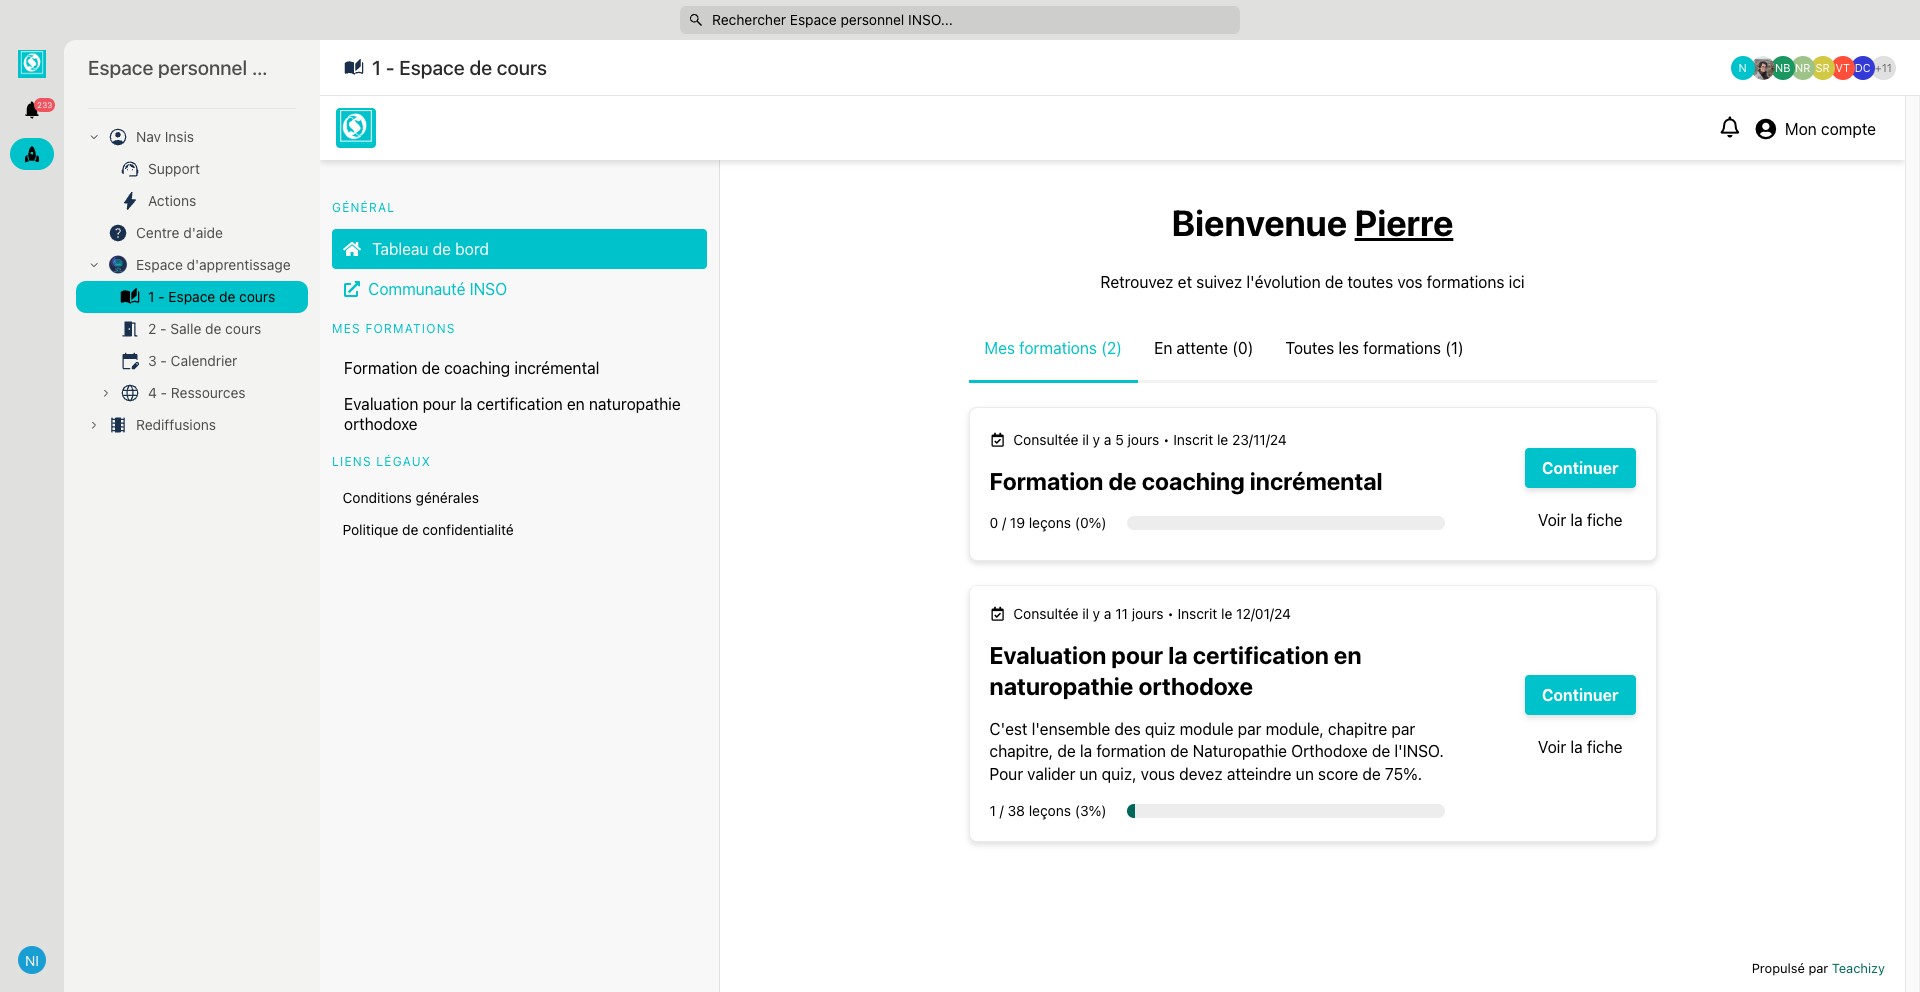This screenshot has height=992, width=1920.
Task: Click the Formation de coaching incrémental card title
Action: [x=1186, y=482]
